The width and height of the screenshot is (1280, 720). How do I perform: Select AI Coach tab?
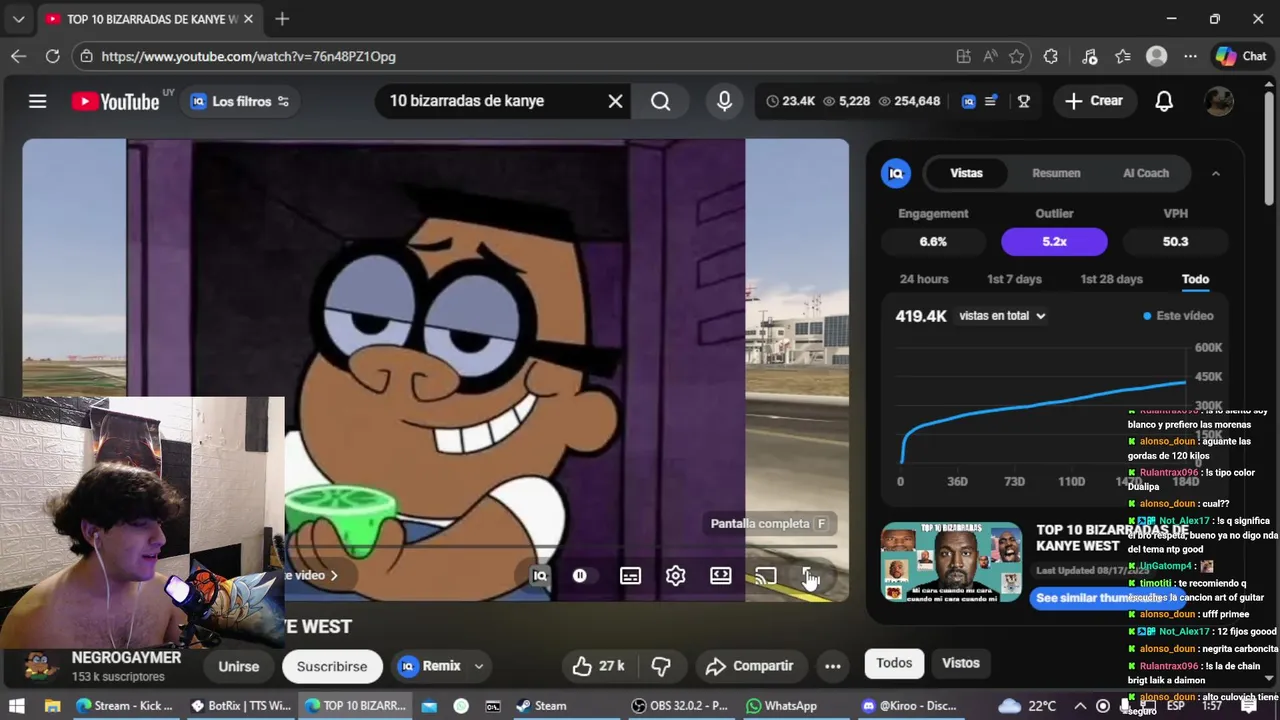click(x=1146, y=173)
